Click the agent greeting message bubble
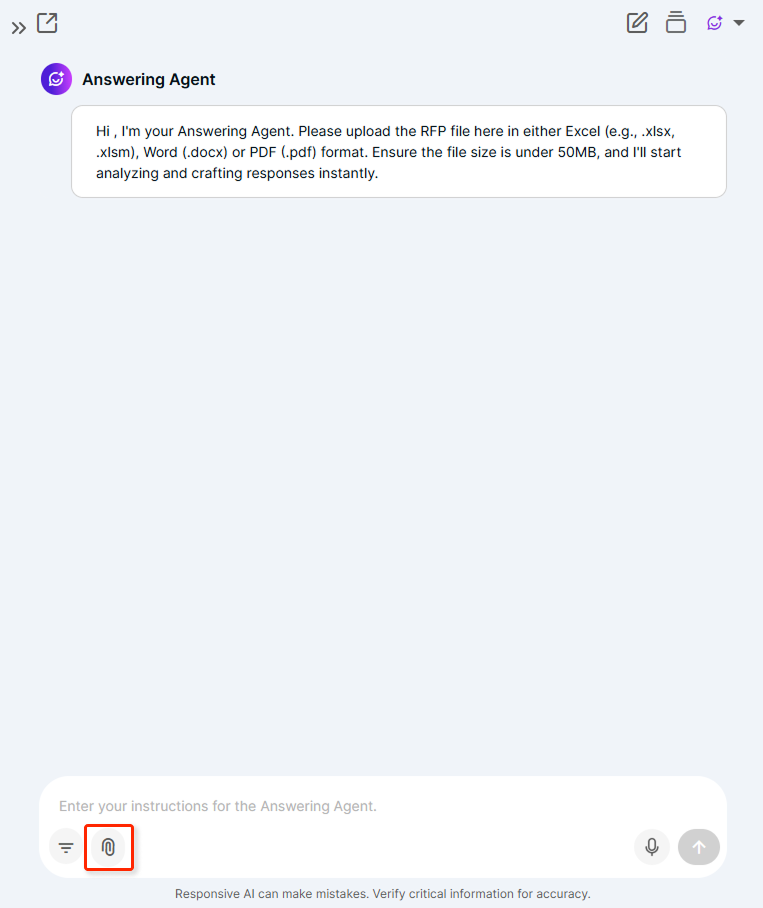 [399, 152]
